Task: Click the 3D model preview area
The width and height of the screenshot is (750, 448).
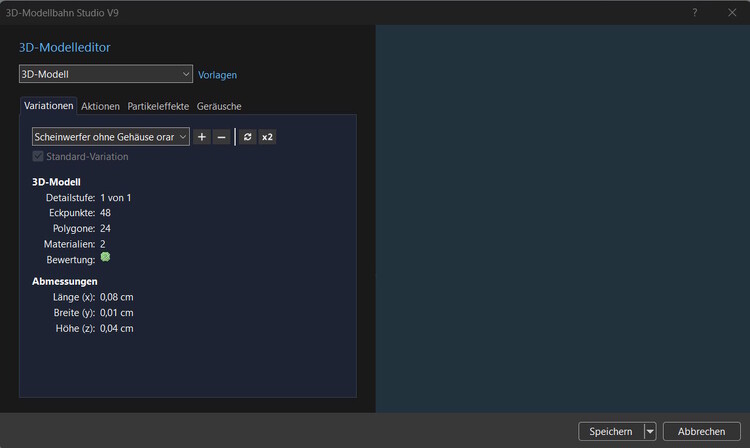Action: point(562,219)
